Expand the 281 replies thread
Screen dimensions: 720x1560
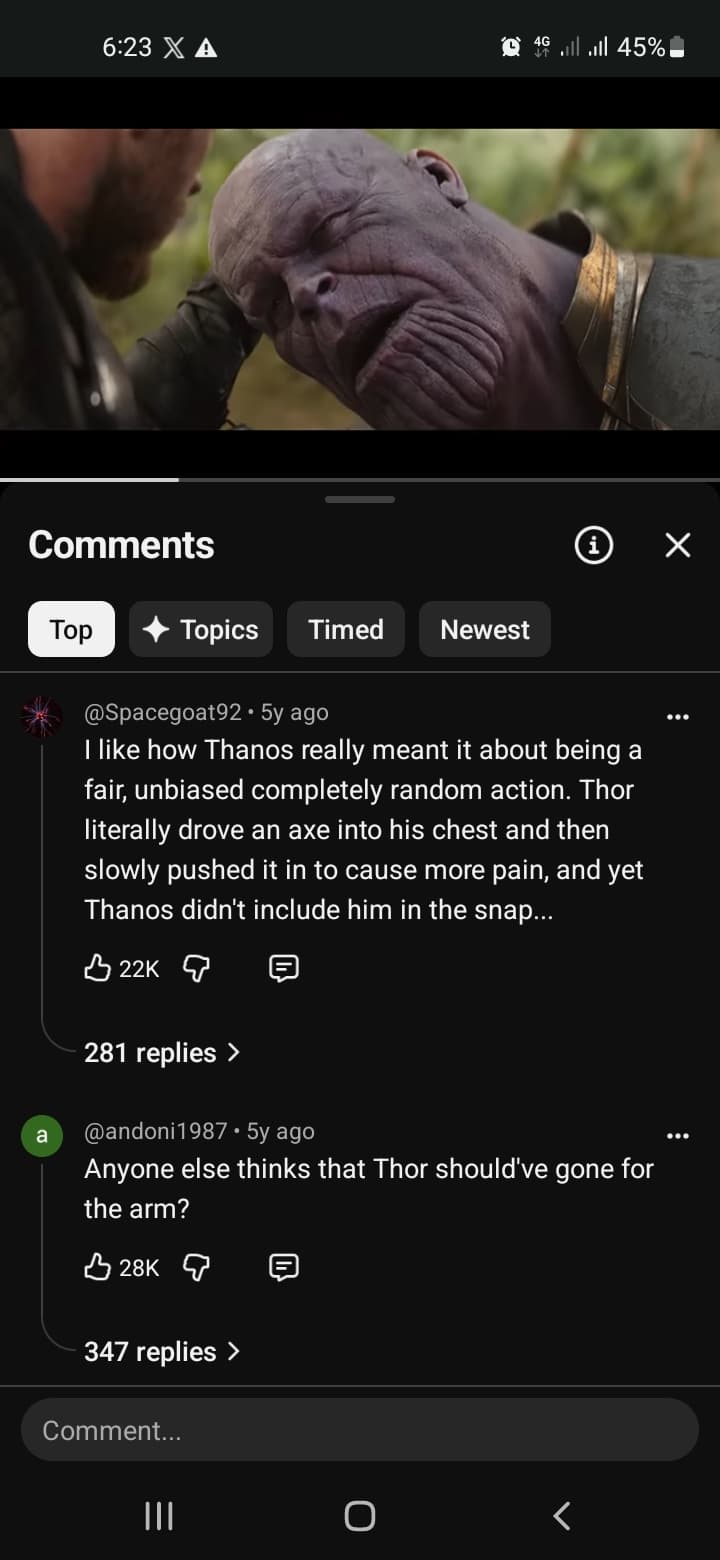(x=162, y=1052)
